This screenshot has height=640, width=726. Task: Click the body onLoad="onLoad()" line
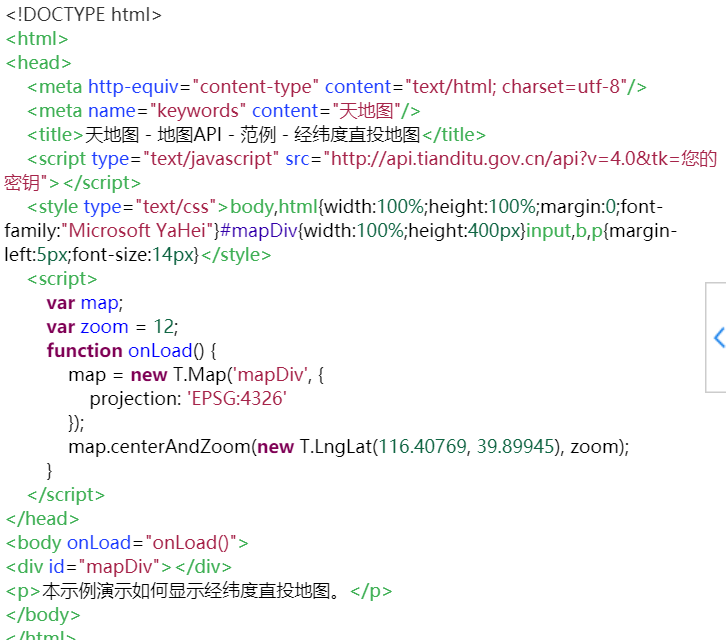click(x=127, y=543)
